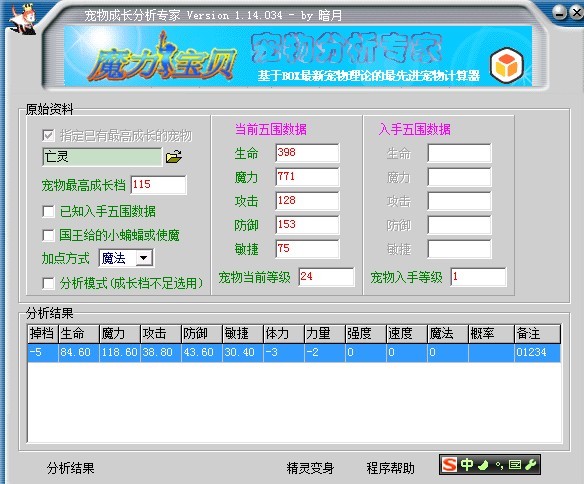Select the result row cell showing -5

tap(43, 352)
